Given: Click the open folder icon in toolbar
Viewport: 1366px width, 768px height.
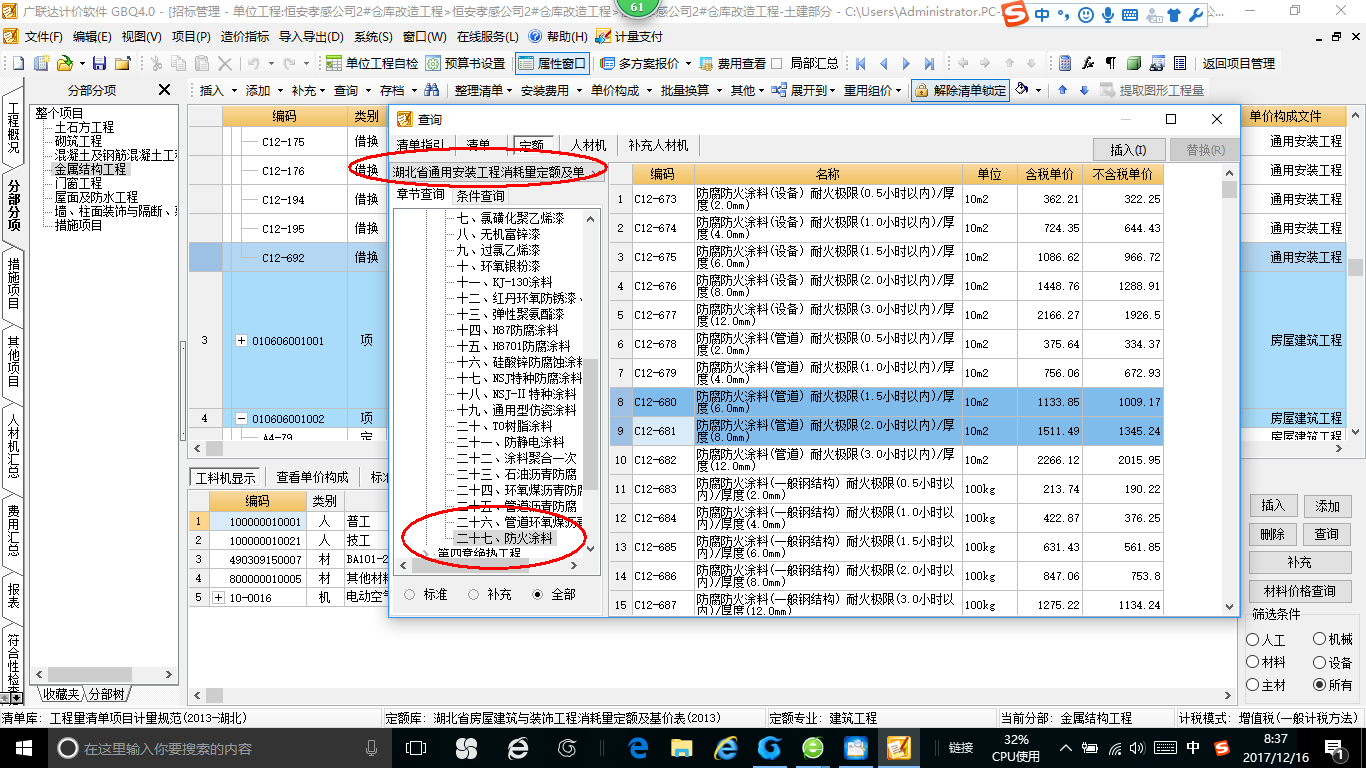Looking at the screenshot, I should tap(64, 63).
